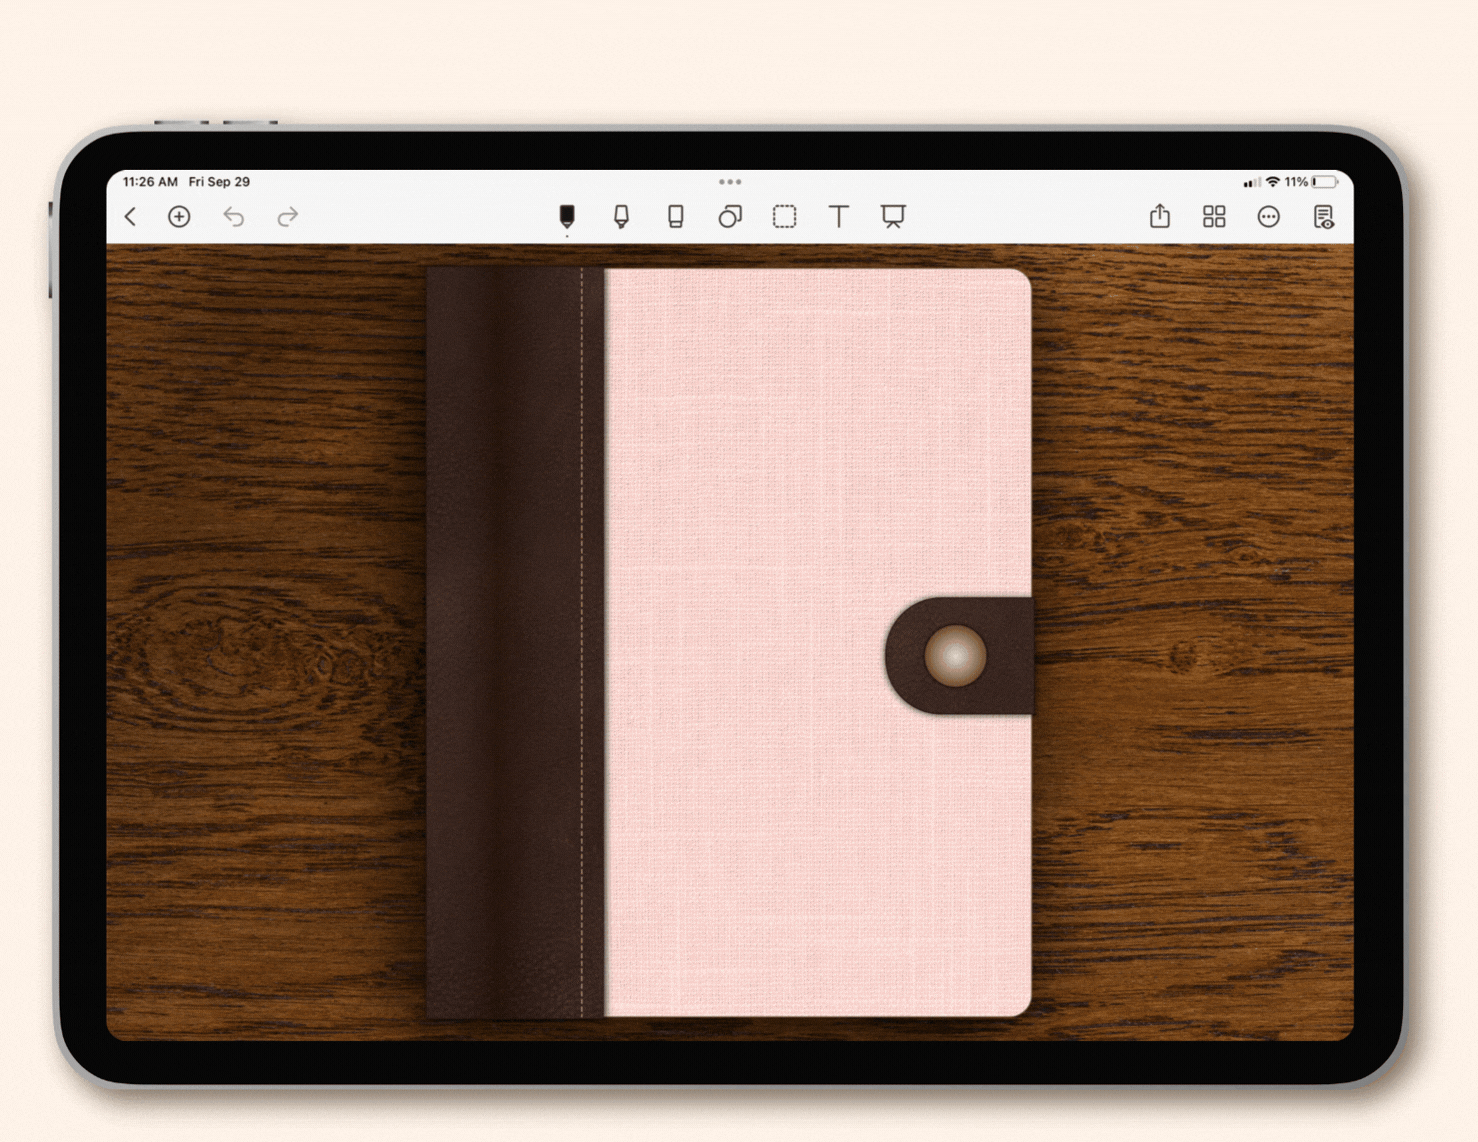Screen dimensions: 1478x1142
Task: Select the Text tool
Action: tap(839, 216)
